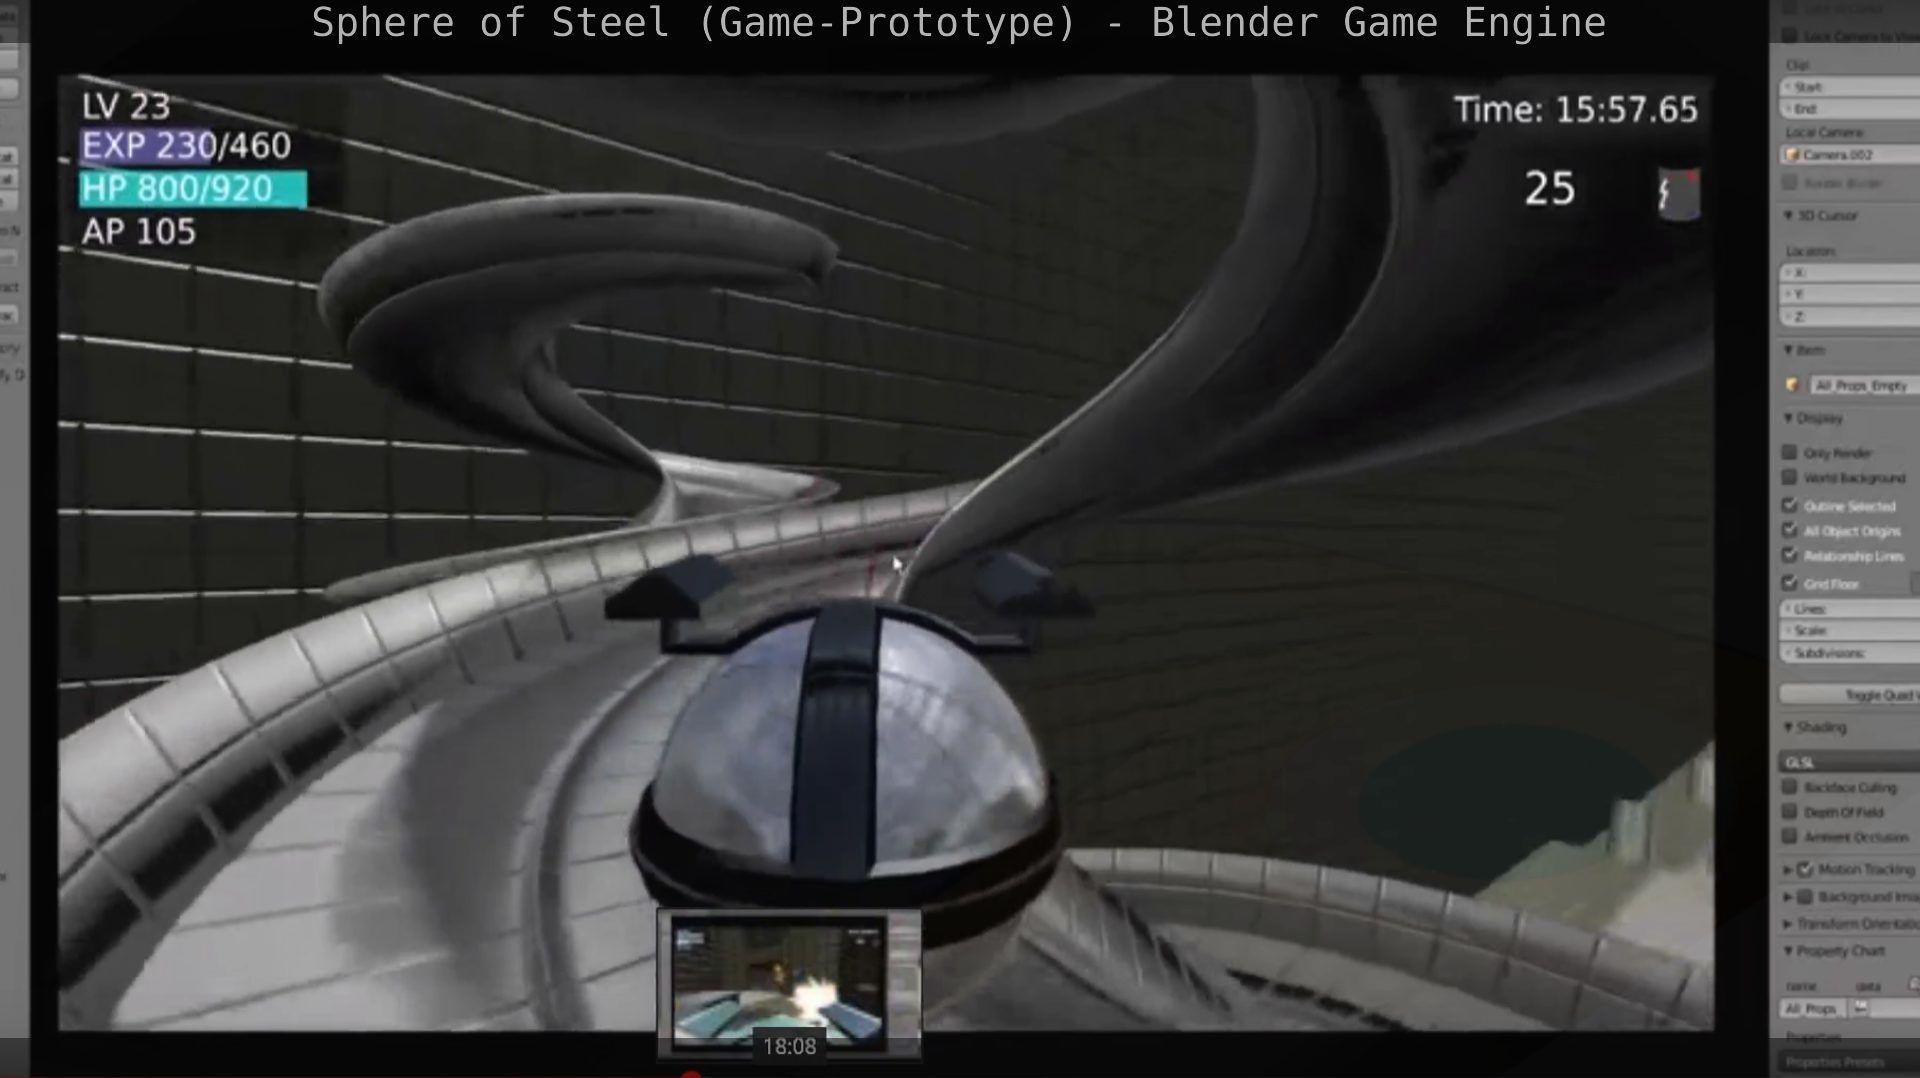Screen dimensions: 1920x1078
Task: Click the 3D Cursor Z location field
Action: 1851,317
